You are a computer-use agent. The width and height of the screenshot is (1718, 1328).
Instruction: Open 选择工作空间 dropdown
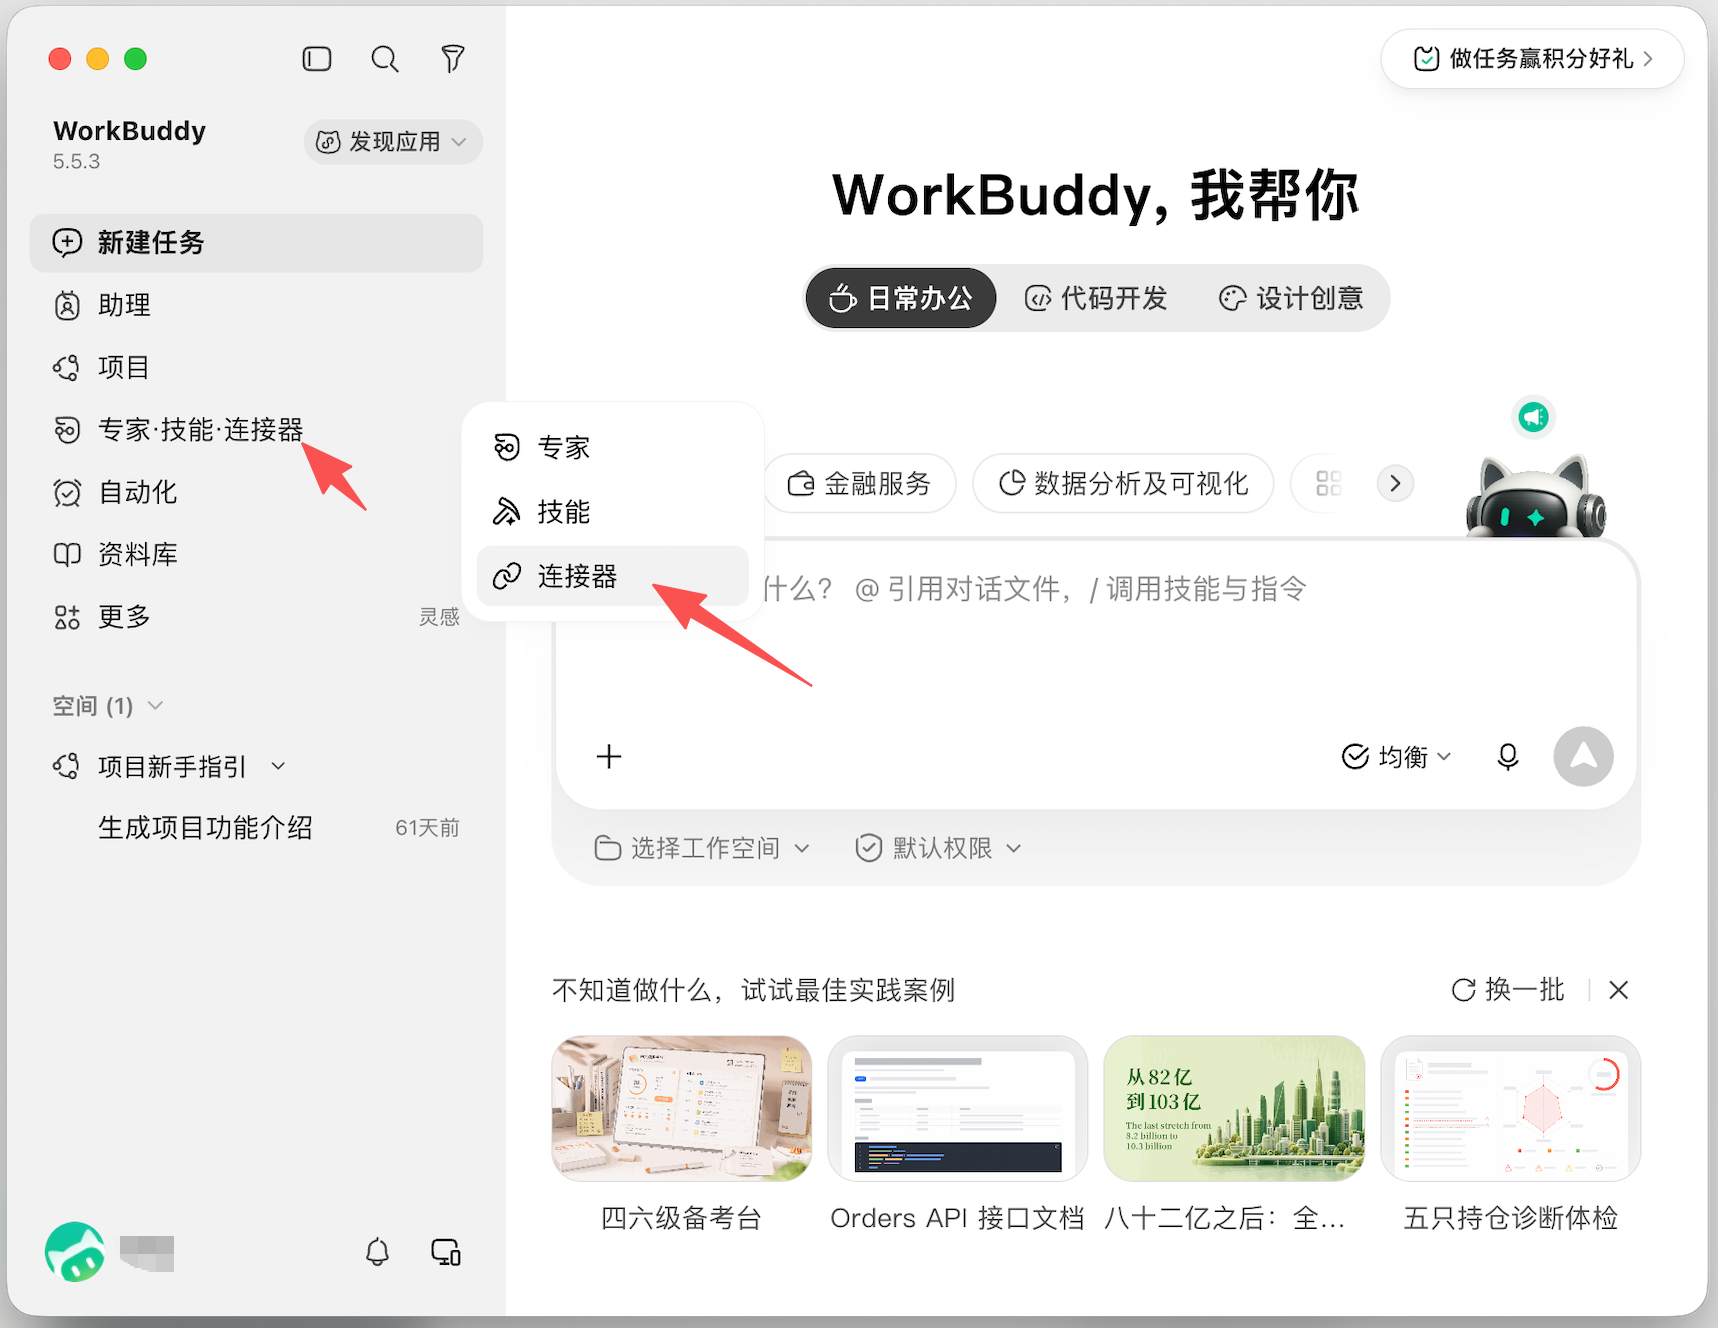pyautogui.click(x=702, y=848)
